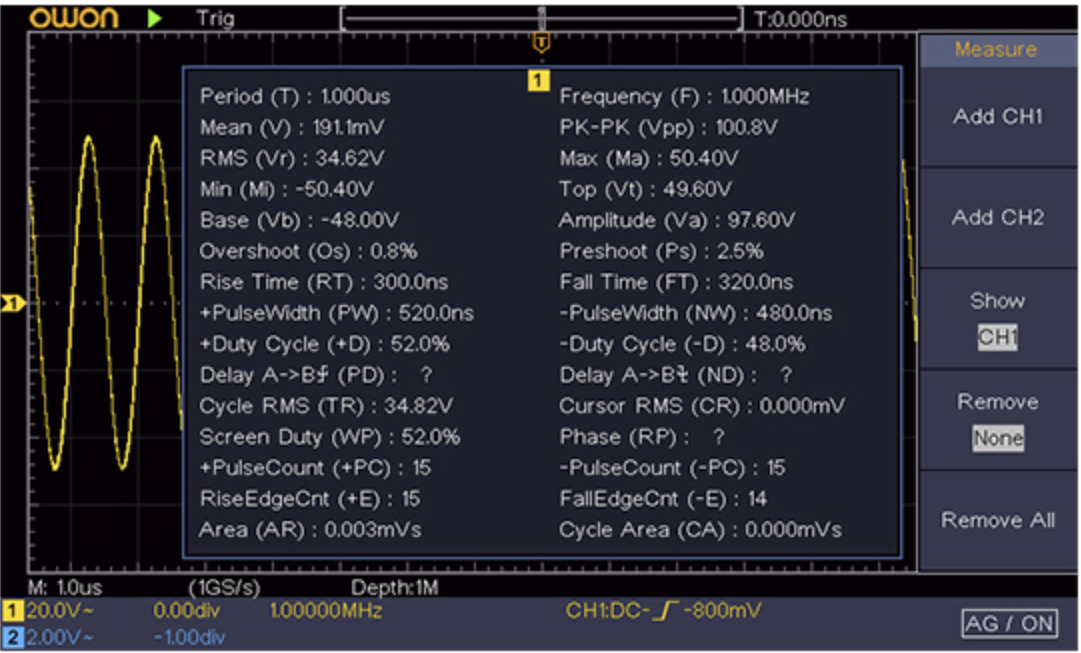Screen dimensions: 1081x653
Task: Click the OWON logo
Action: point(74,18)
